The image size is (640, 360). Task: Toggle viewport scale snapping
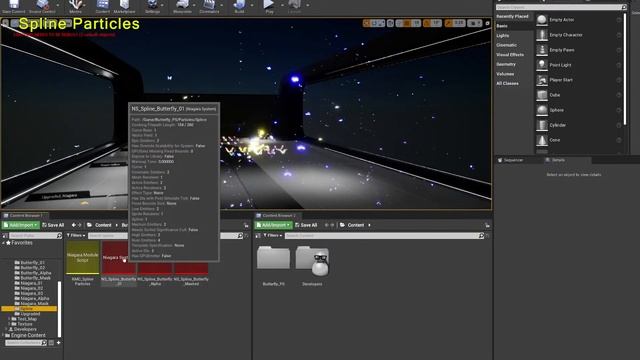click(x=449, y=24)
